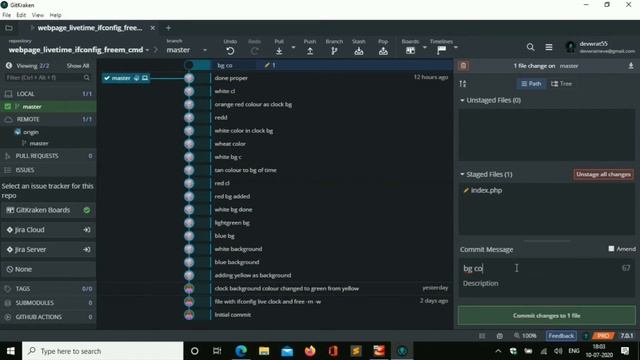
Task: Click the back arrow beside Viewing 2/2
Action: tap(9, 65)
